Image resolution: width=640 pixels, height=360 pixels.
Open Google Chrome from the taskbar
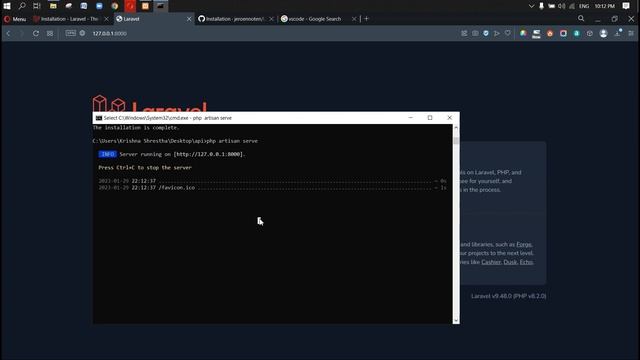pyautogui.click(x=115, y=6)
